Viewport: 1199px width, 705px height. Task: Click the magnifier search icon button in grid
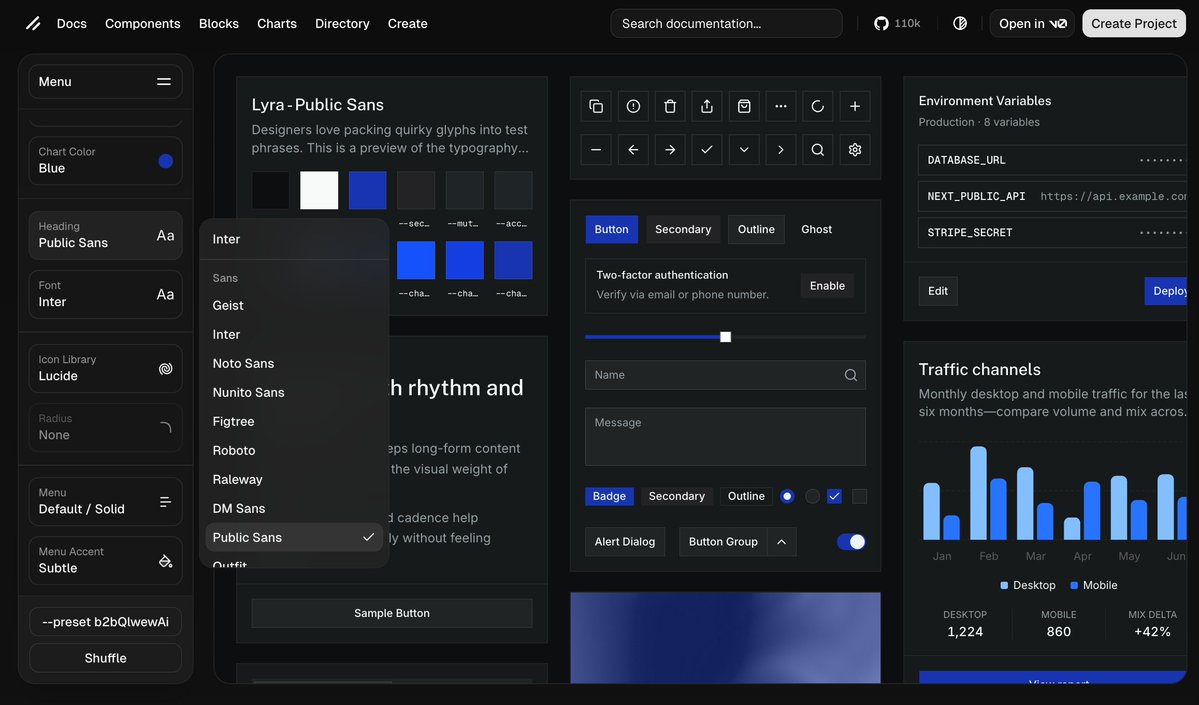[x=817, y=150]
